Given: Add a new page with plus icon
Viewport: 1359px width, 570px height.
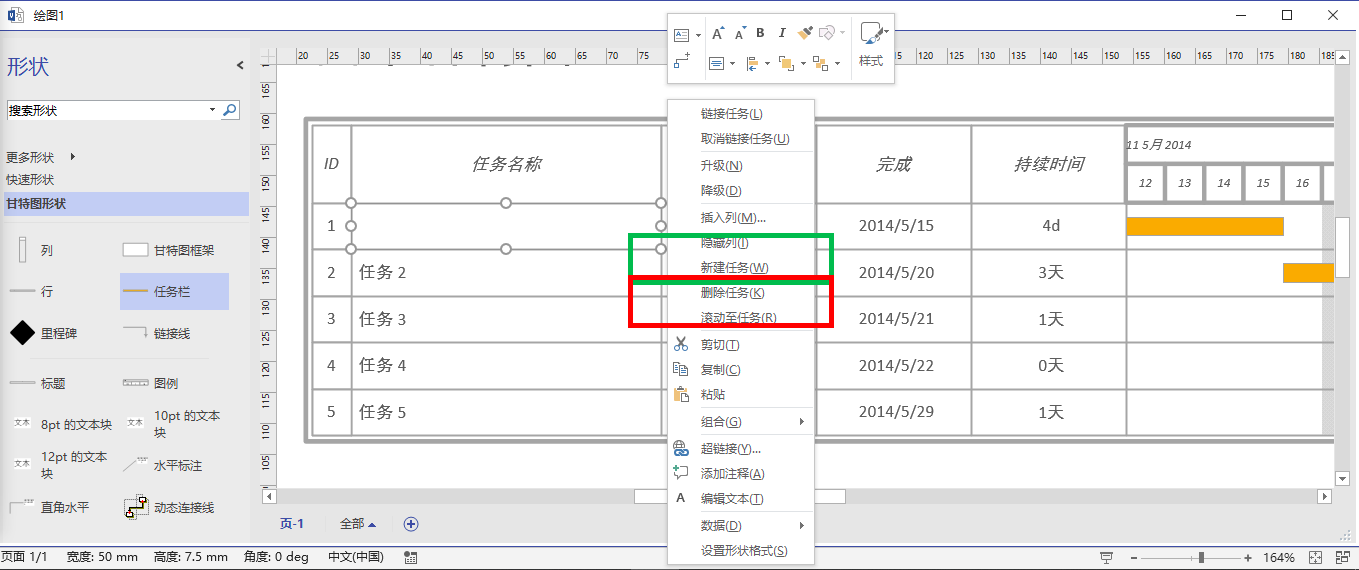Looking at the screenshot, I should (411, 524).
